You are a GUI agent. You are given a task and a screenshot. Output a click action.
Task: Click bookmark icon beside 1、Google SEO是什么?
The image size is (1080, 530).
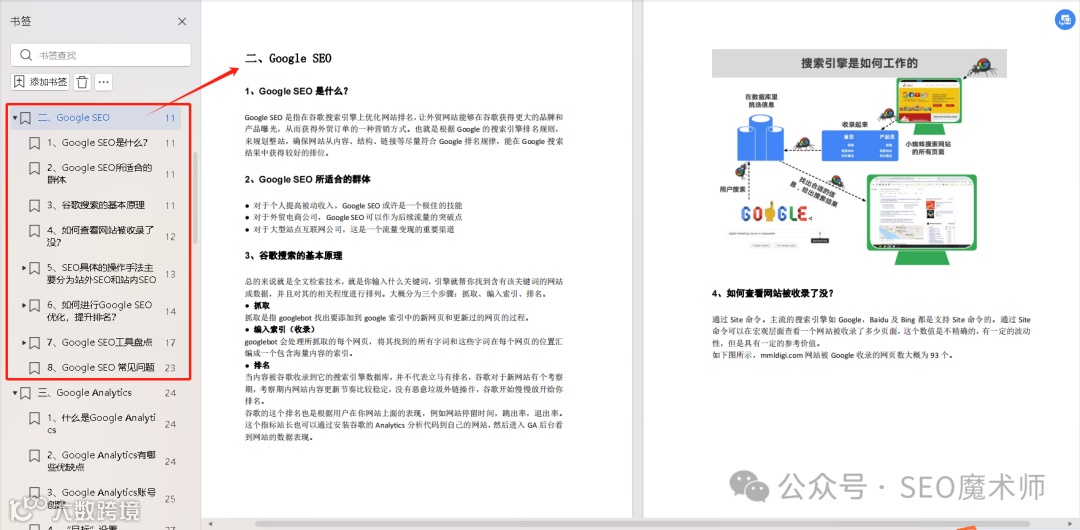[x=34, y=143]
